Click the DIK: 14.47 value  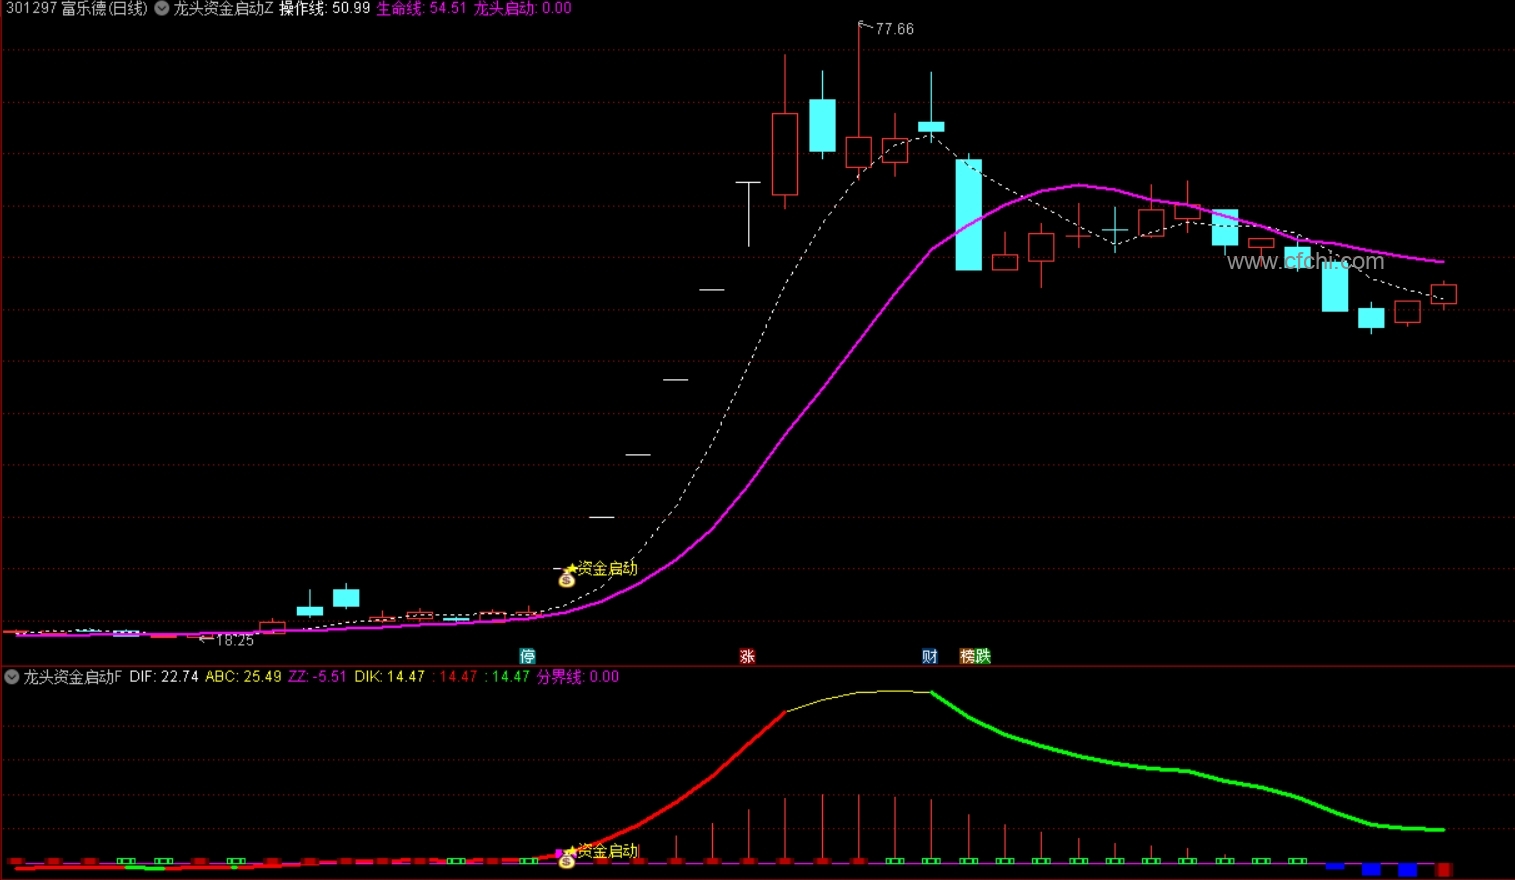point(389,677)
